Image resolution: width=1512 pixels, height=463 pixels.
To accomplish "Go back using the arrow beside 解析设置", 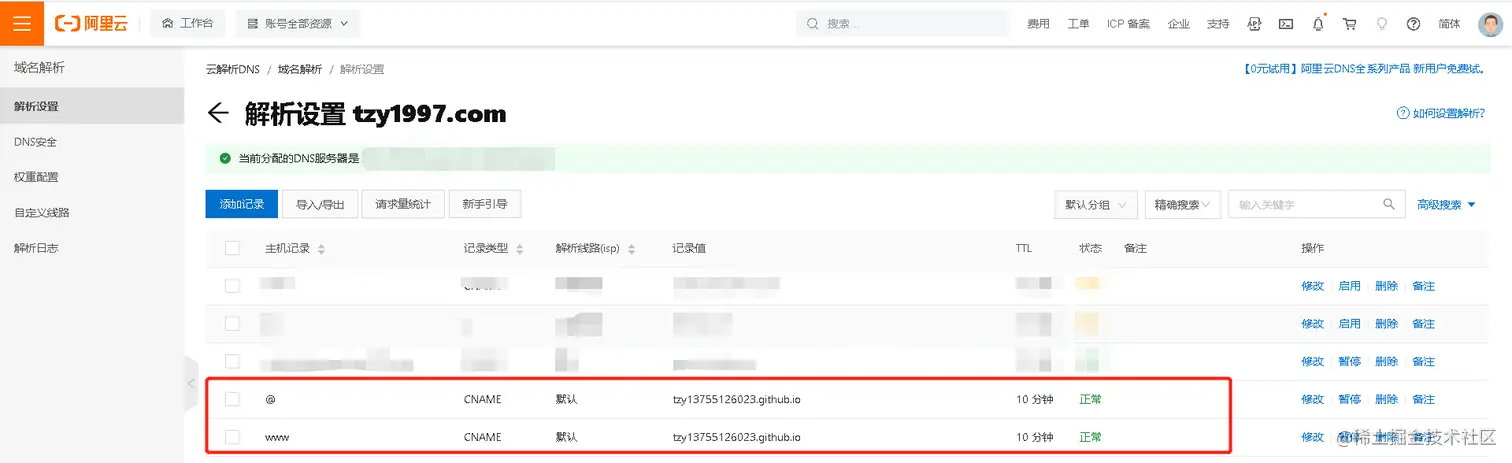I will pyautogui.click(x=218, y=113).
